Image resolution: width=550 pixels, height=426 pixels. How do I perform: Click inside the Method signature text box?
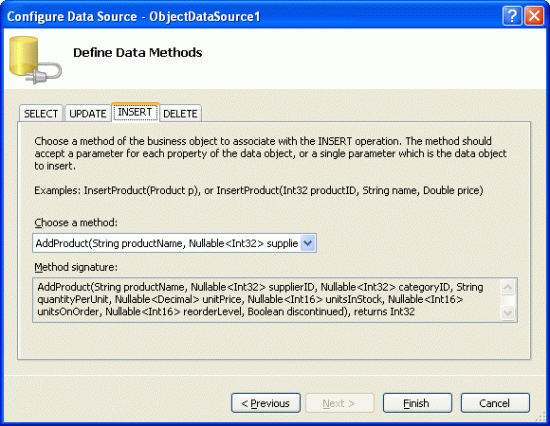click(x=268, y=300)
